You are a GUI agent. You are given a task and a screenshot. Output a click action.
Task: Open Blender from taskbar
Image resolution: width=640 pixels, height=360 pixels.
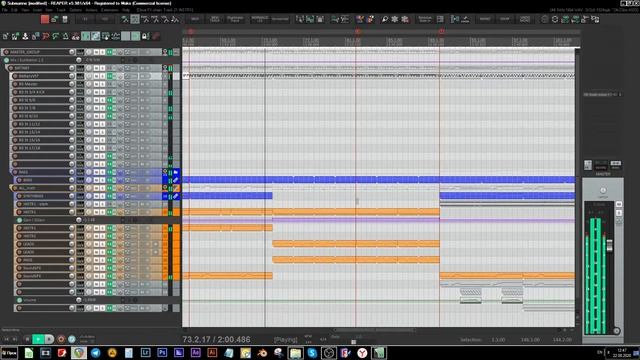coord(262,353)
